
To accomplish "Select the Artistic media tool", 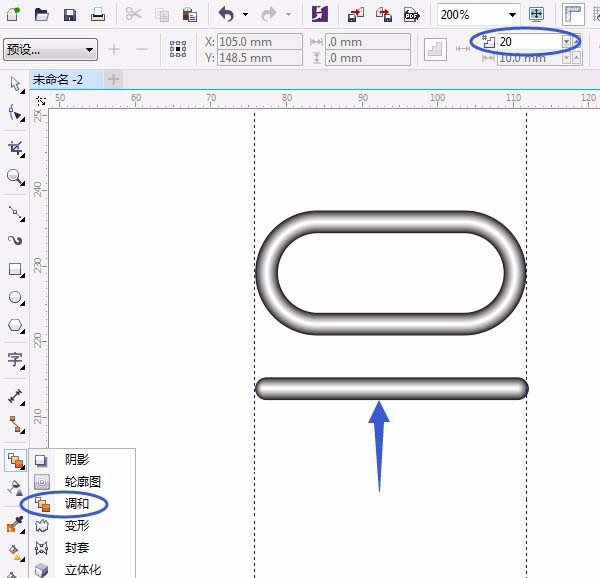I will click(x=15, y=241).
